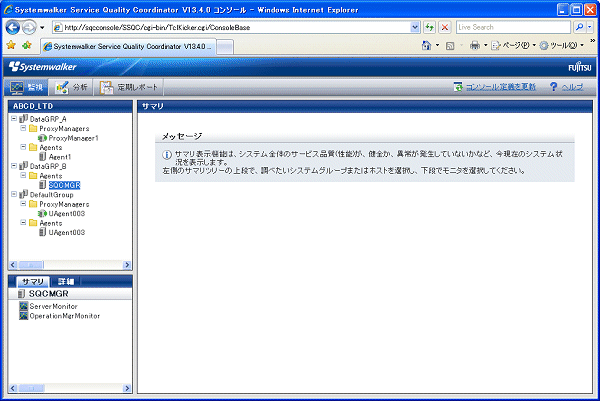Refresh the page with green arrows icon
The image size is (600, 401).
(430, 27)
